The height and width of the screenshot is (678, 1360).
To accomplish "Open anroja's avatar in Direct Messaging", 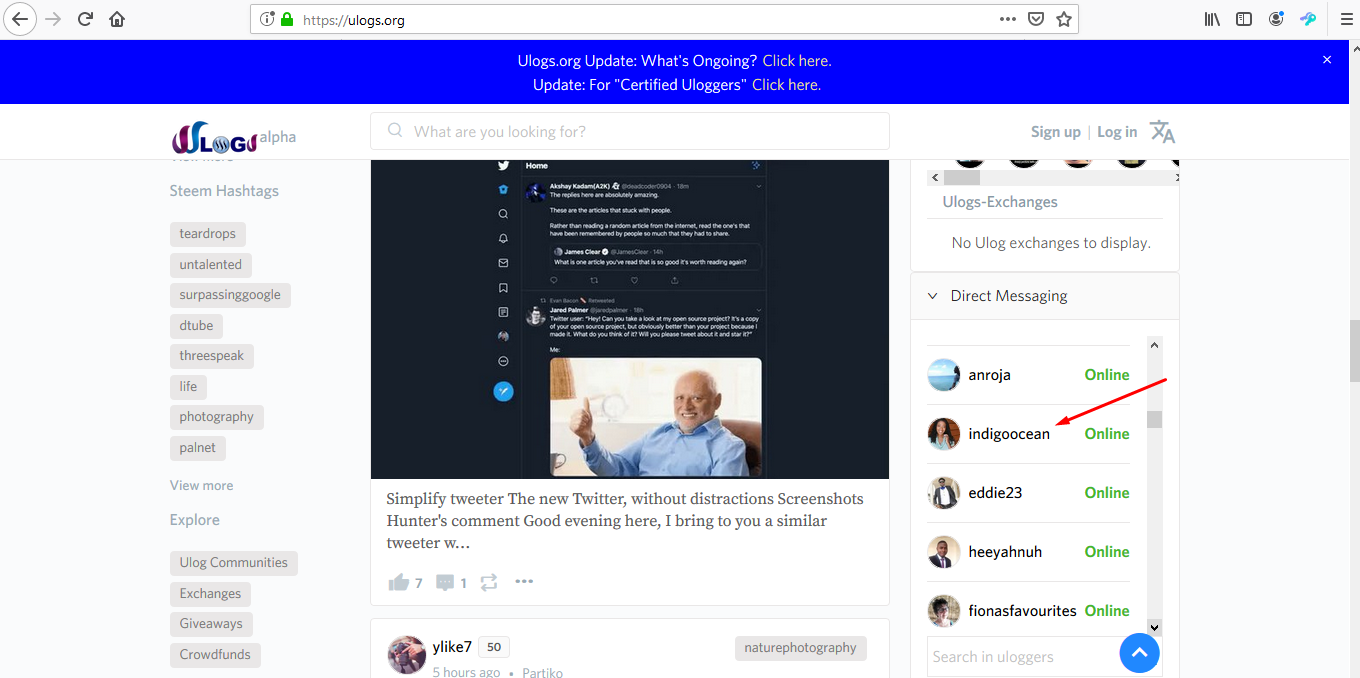I will [944, 375].
